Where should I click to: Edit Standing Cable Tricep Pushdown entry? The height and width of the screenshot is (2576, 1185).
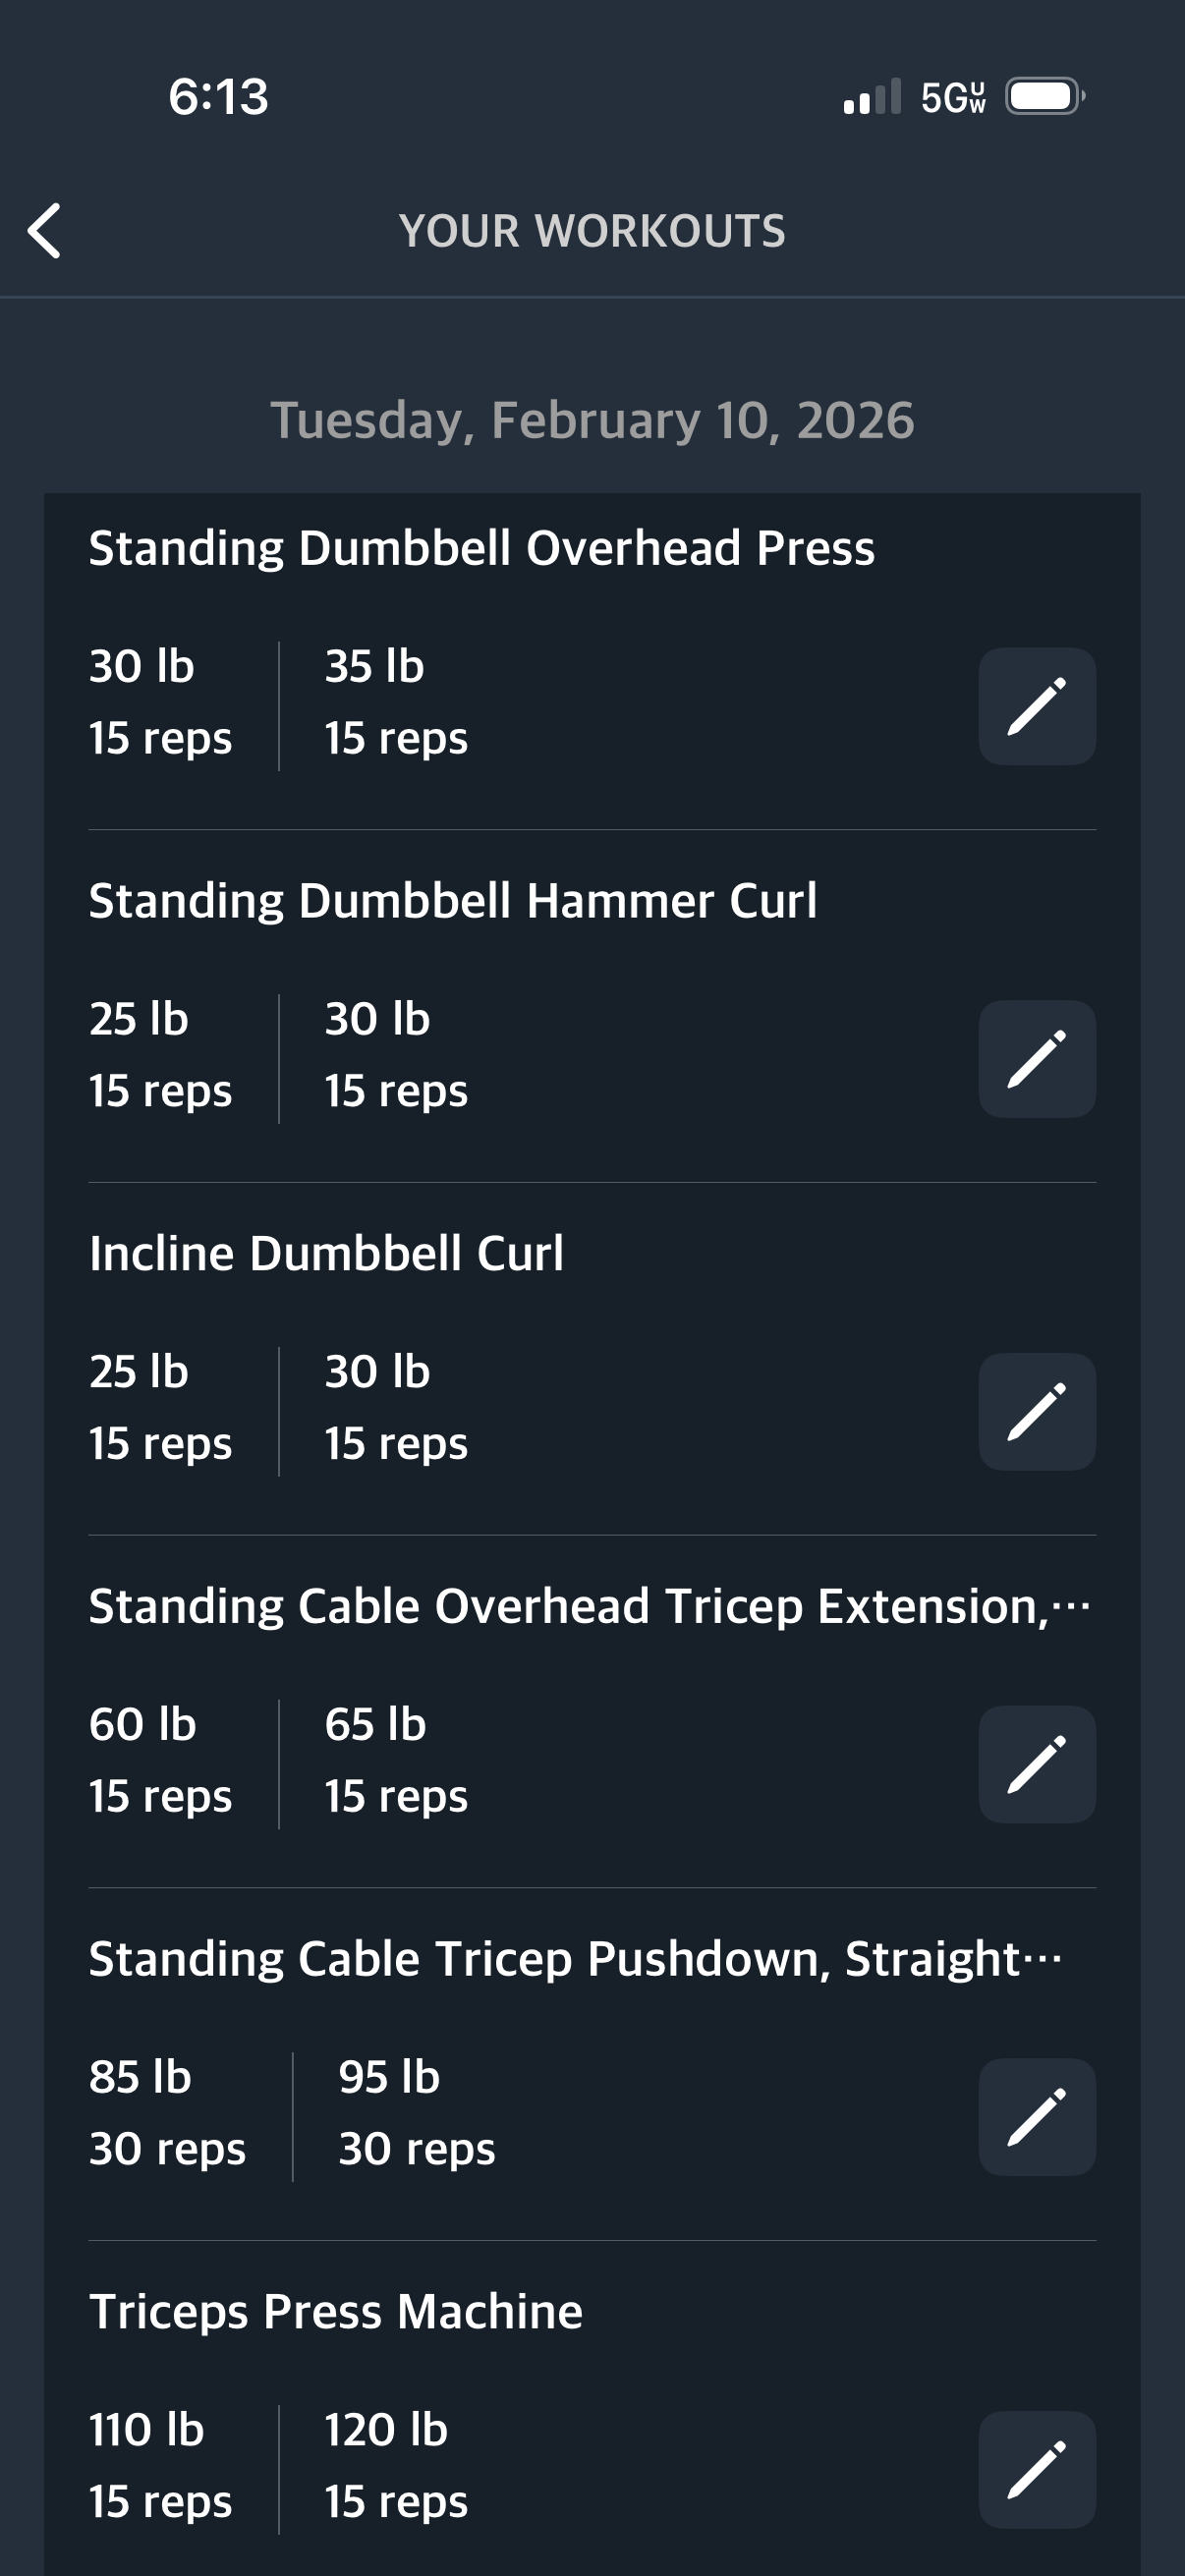1036,2117
